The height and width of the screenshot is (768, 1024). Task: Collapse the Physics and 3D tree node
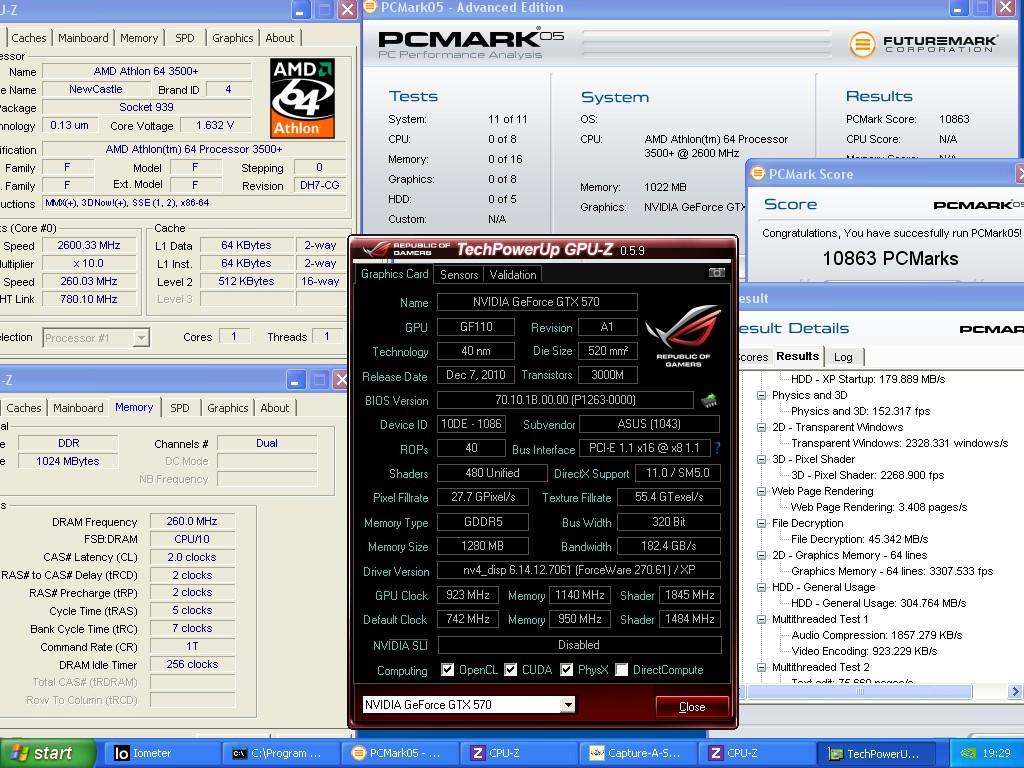[x=761, y=395]
